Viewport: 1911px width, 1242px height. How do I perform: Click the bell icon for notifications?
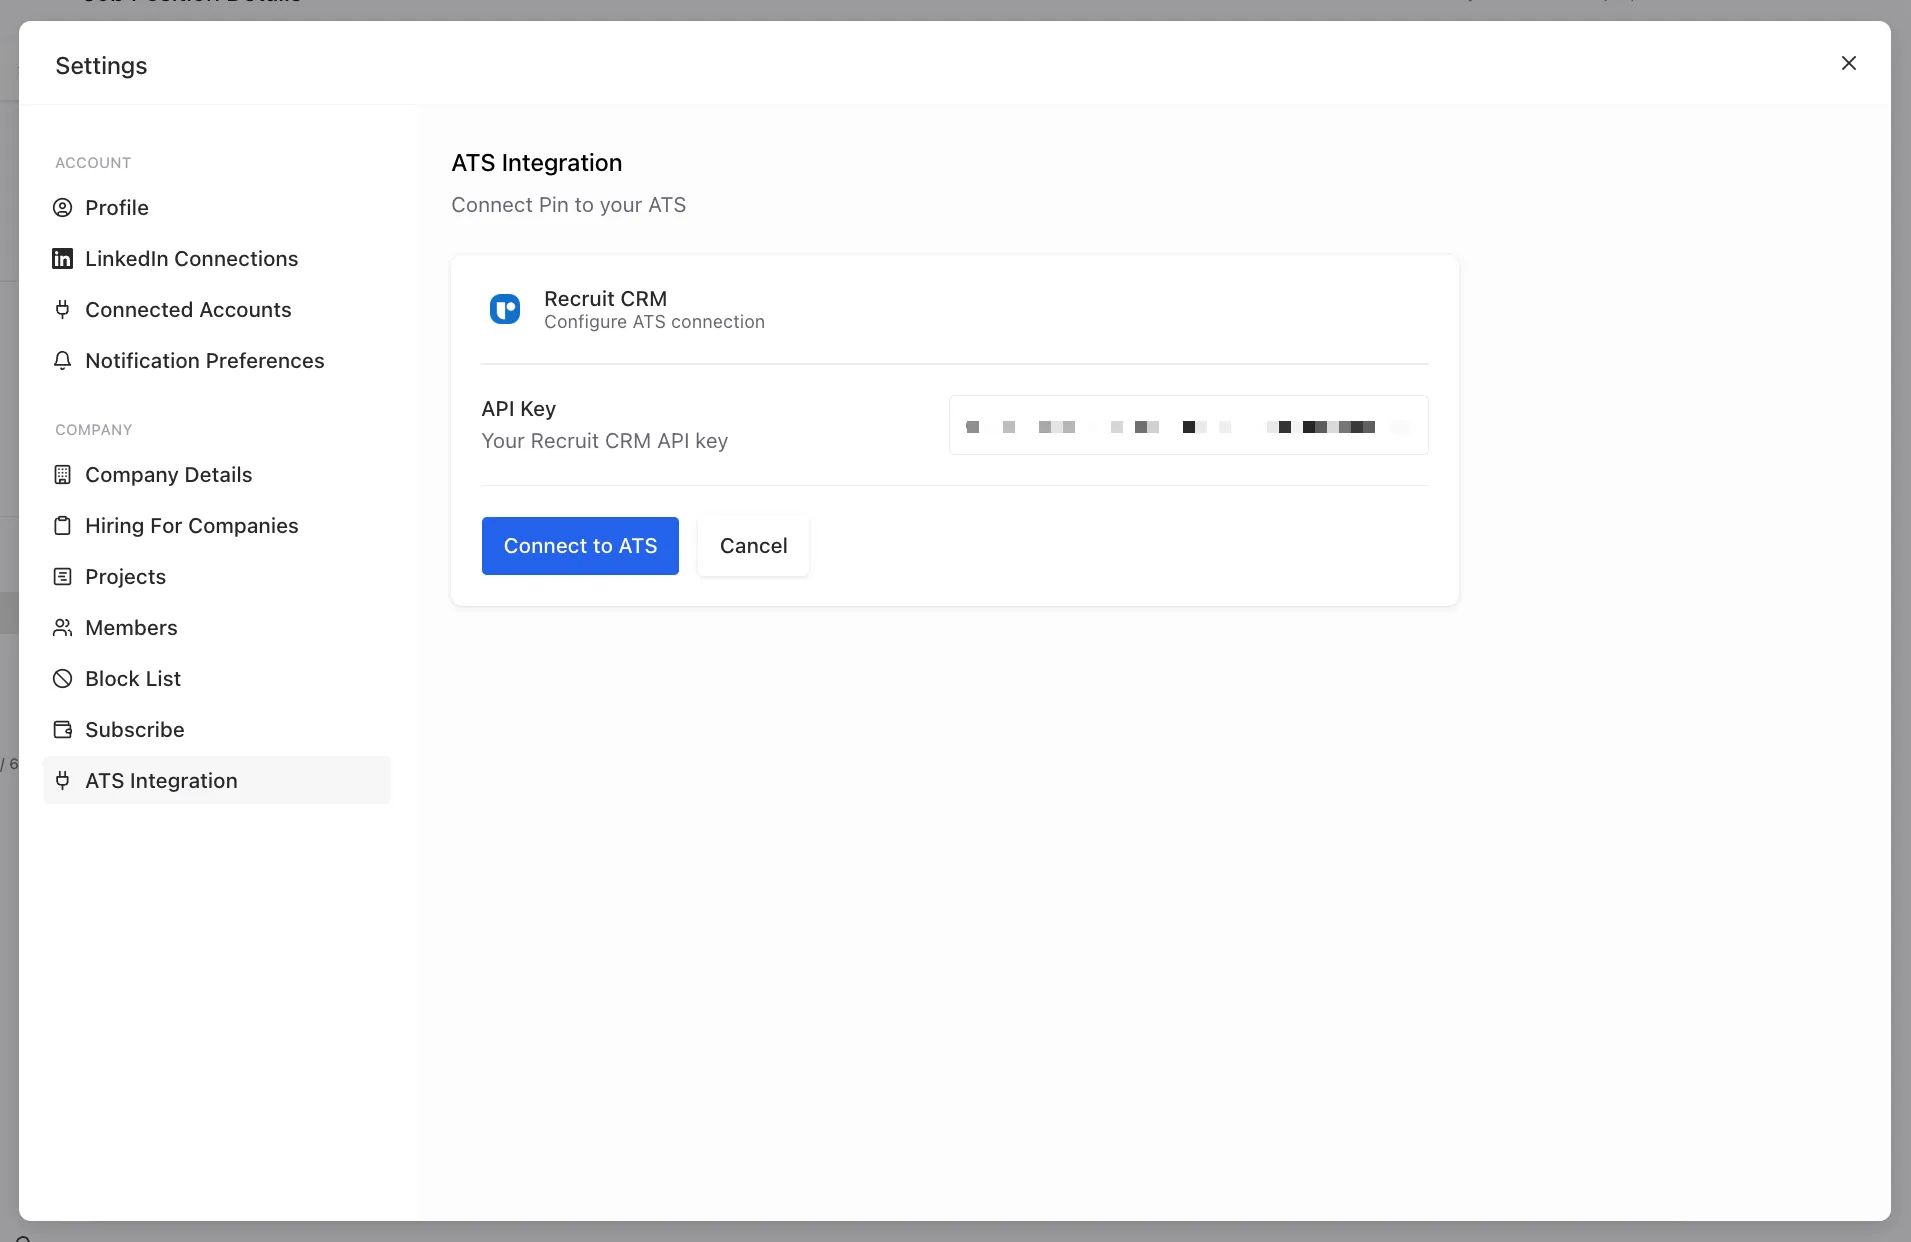pyautogui.click(x=62, y=360)
